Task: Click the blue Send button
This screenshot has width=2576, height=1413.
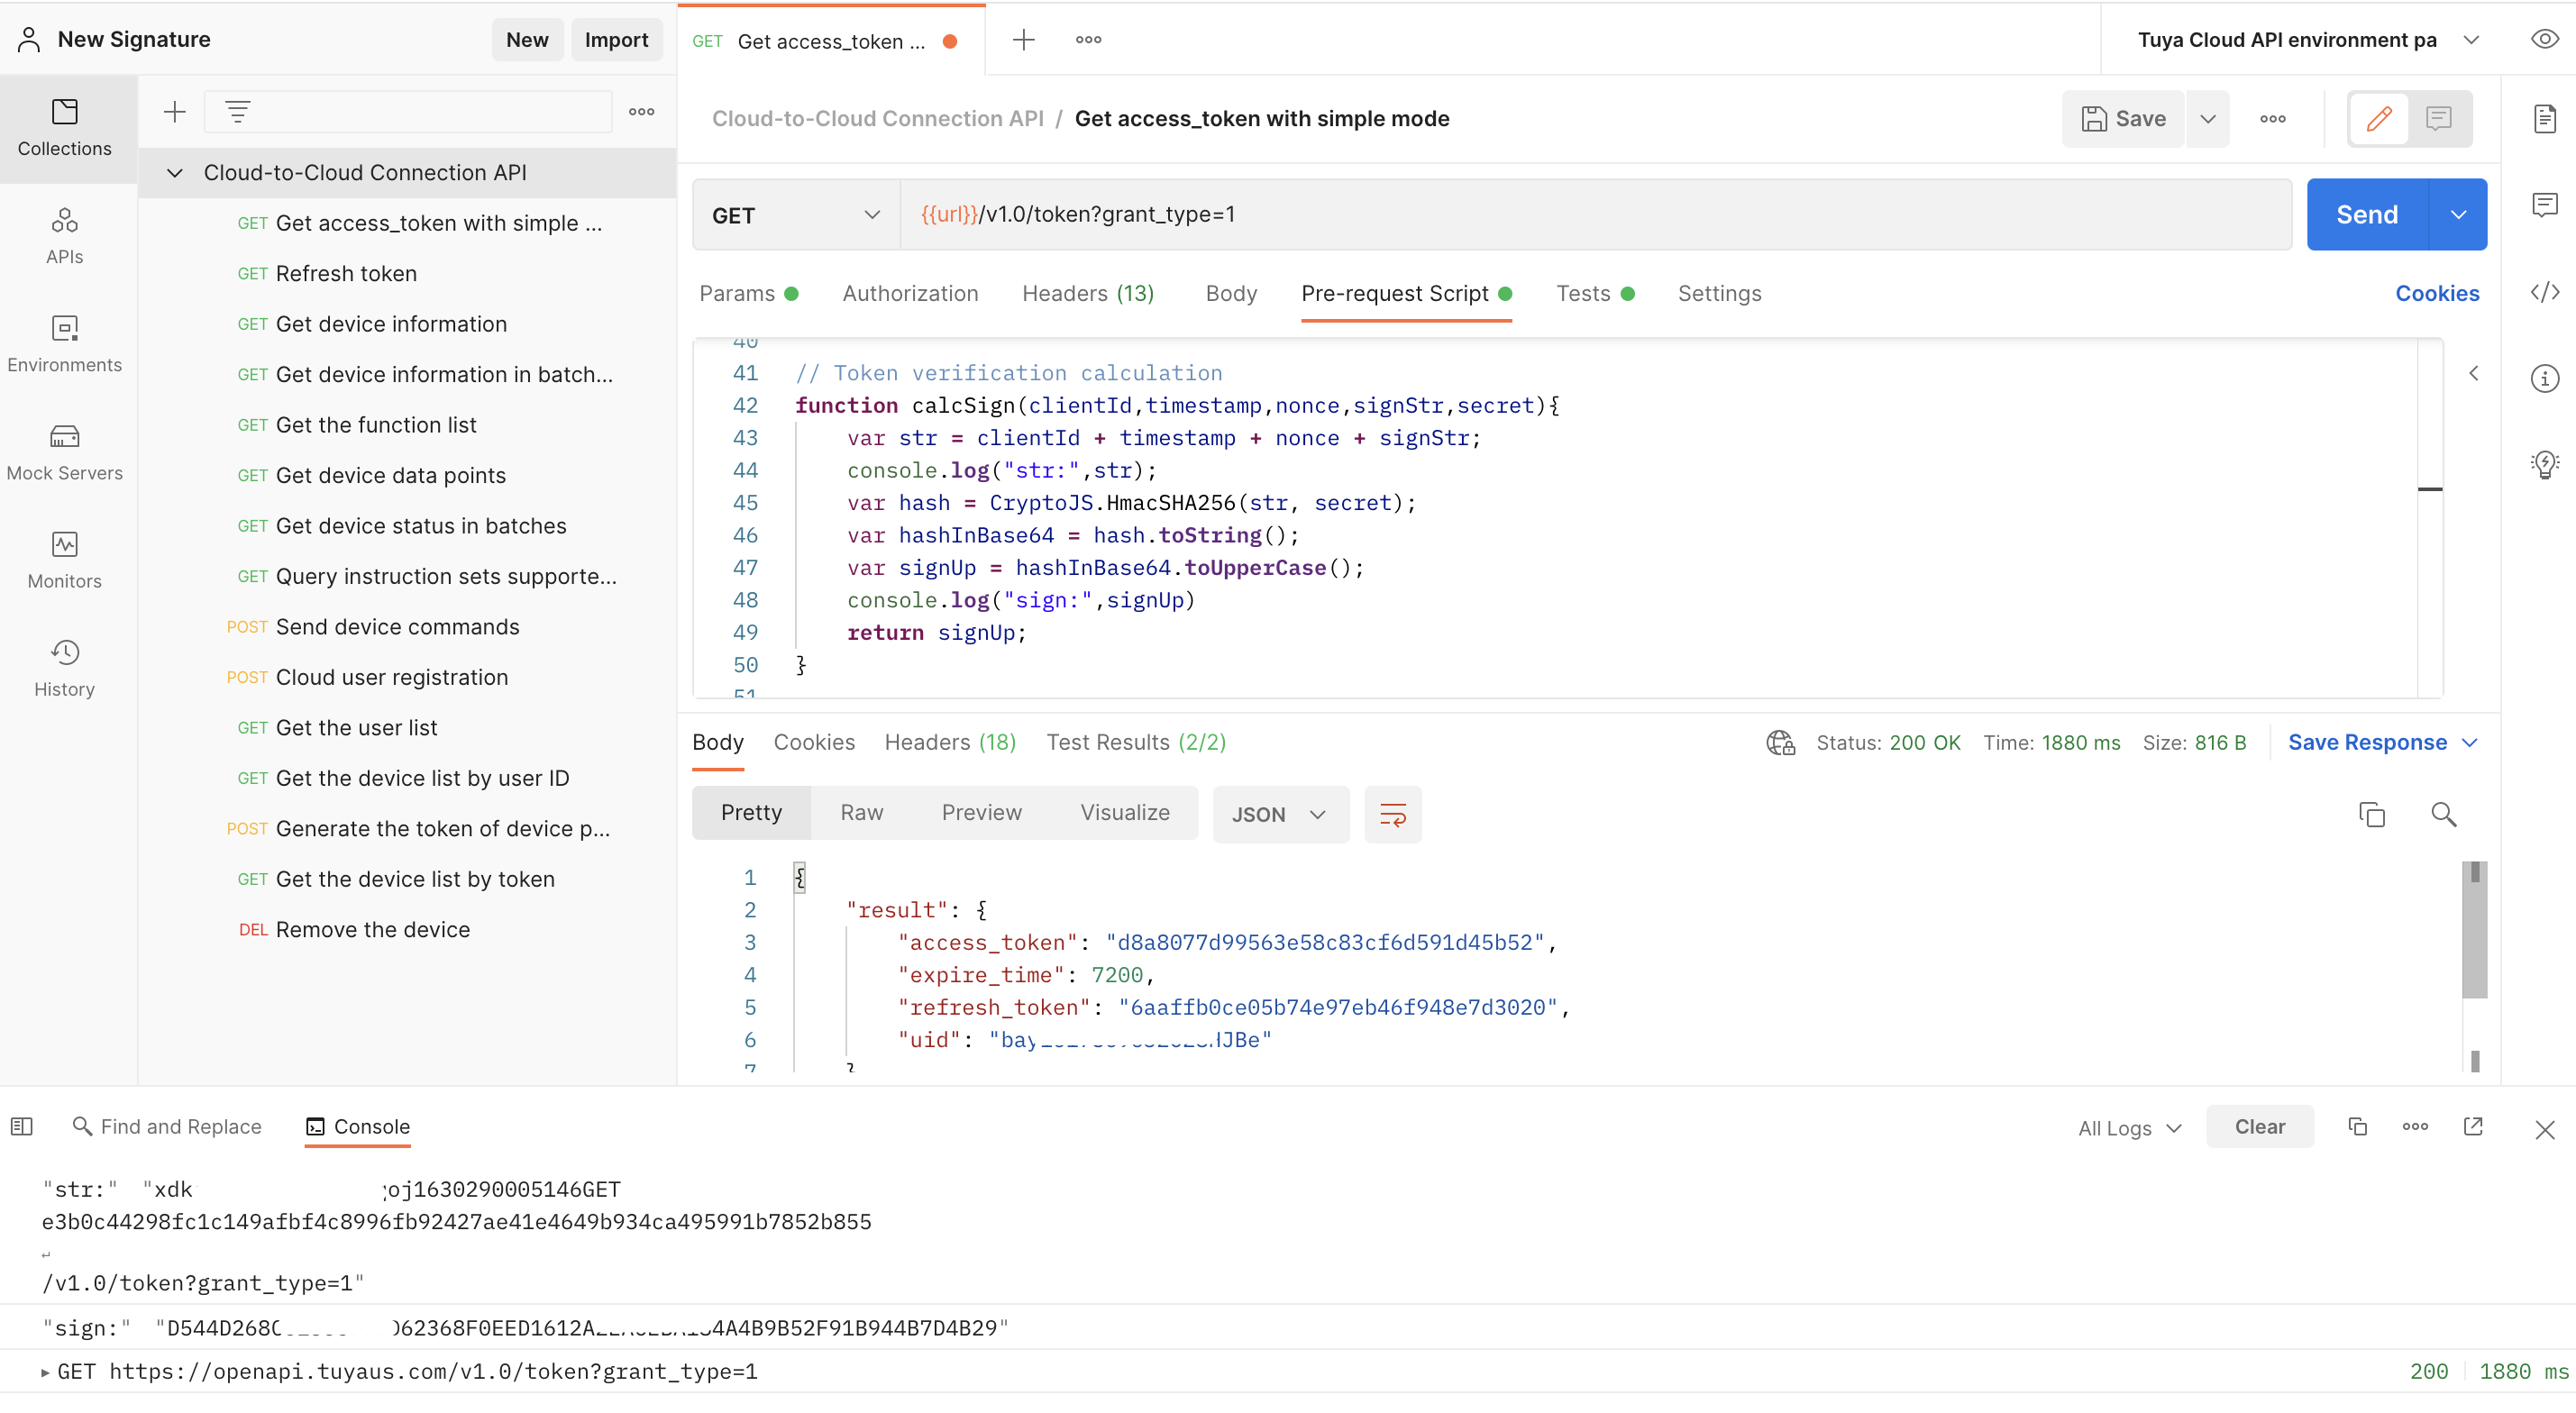Action: (x=2367, y=215)
